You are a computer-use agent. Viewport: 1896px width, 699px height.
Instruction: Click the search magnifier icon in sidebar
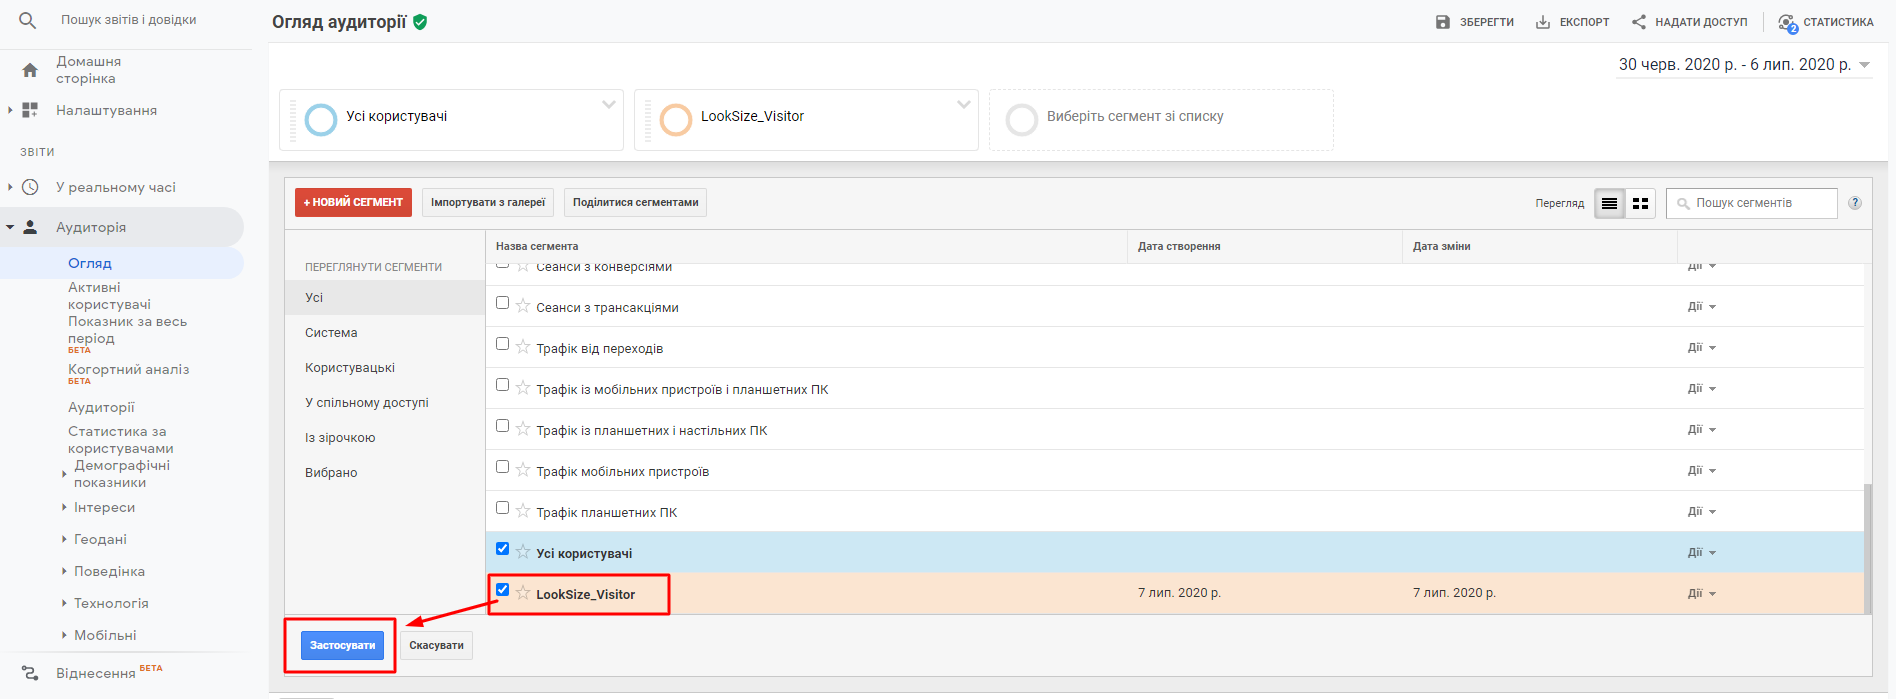point(27,20)
